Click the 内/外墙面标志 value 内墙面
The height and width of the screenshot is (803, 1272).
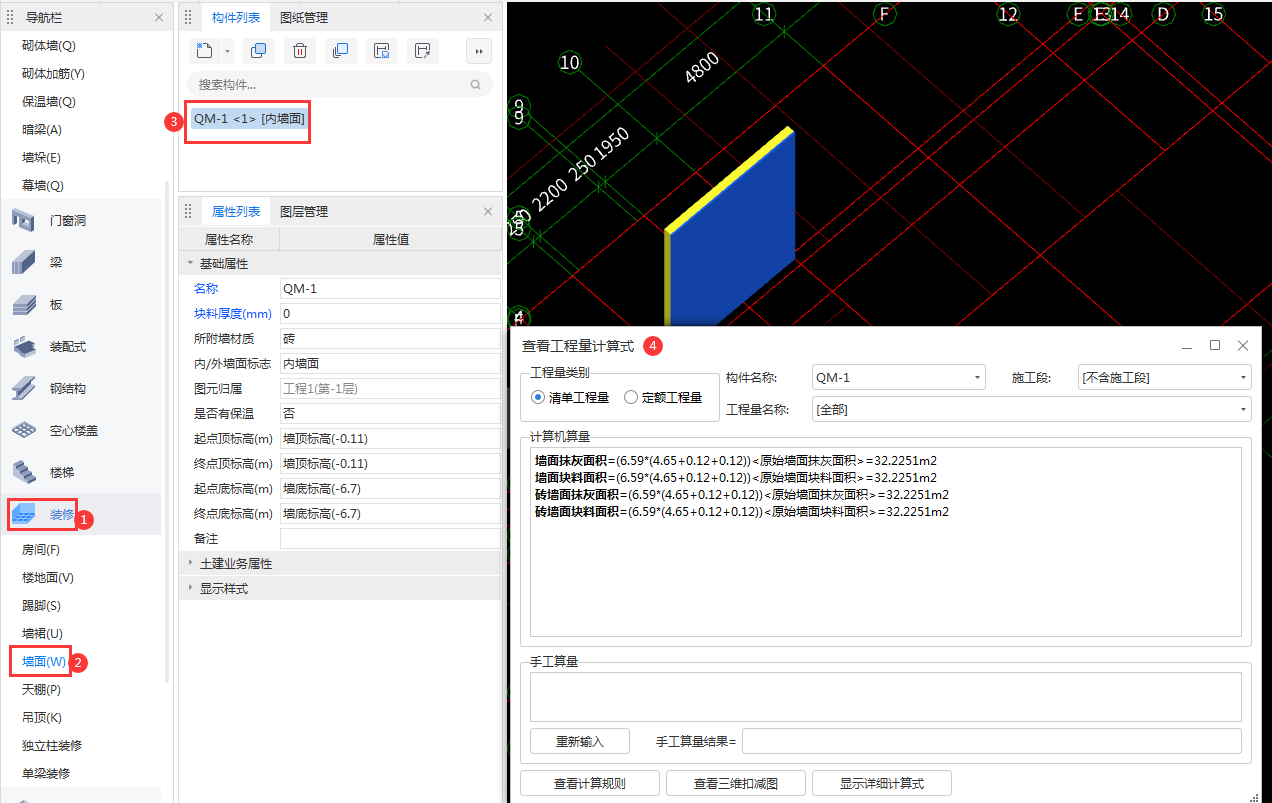[390, 363]
